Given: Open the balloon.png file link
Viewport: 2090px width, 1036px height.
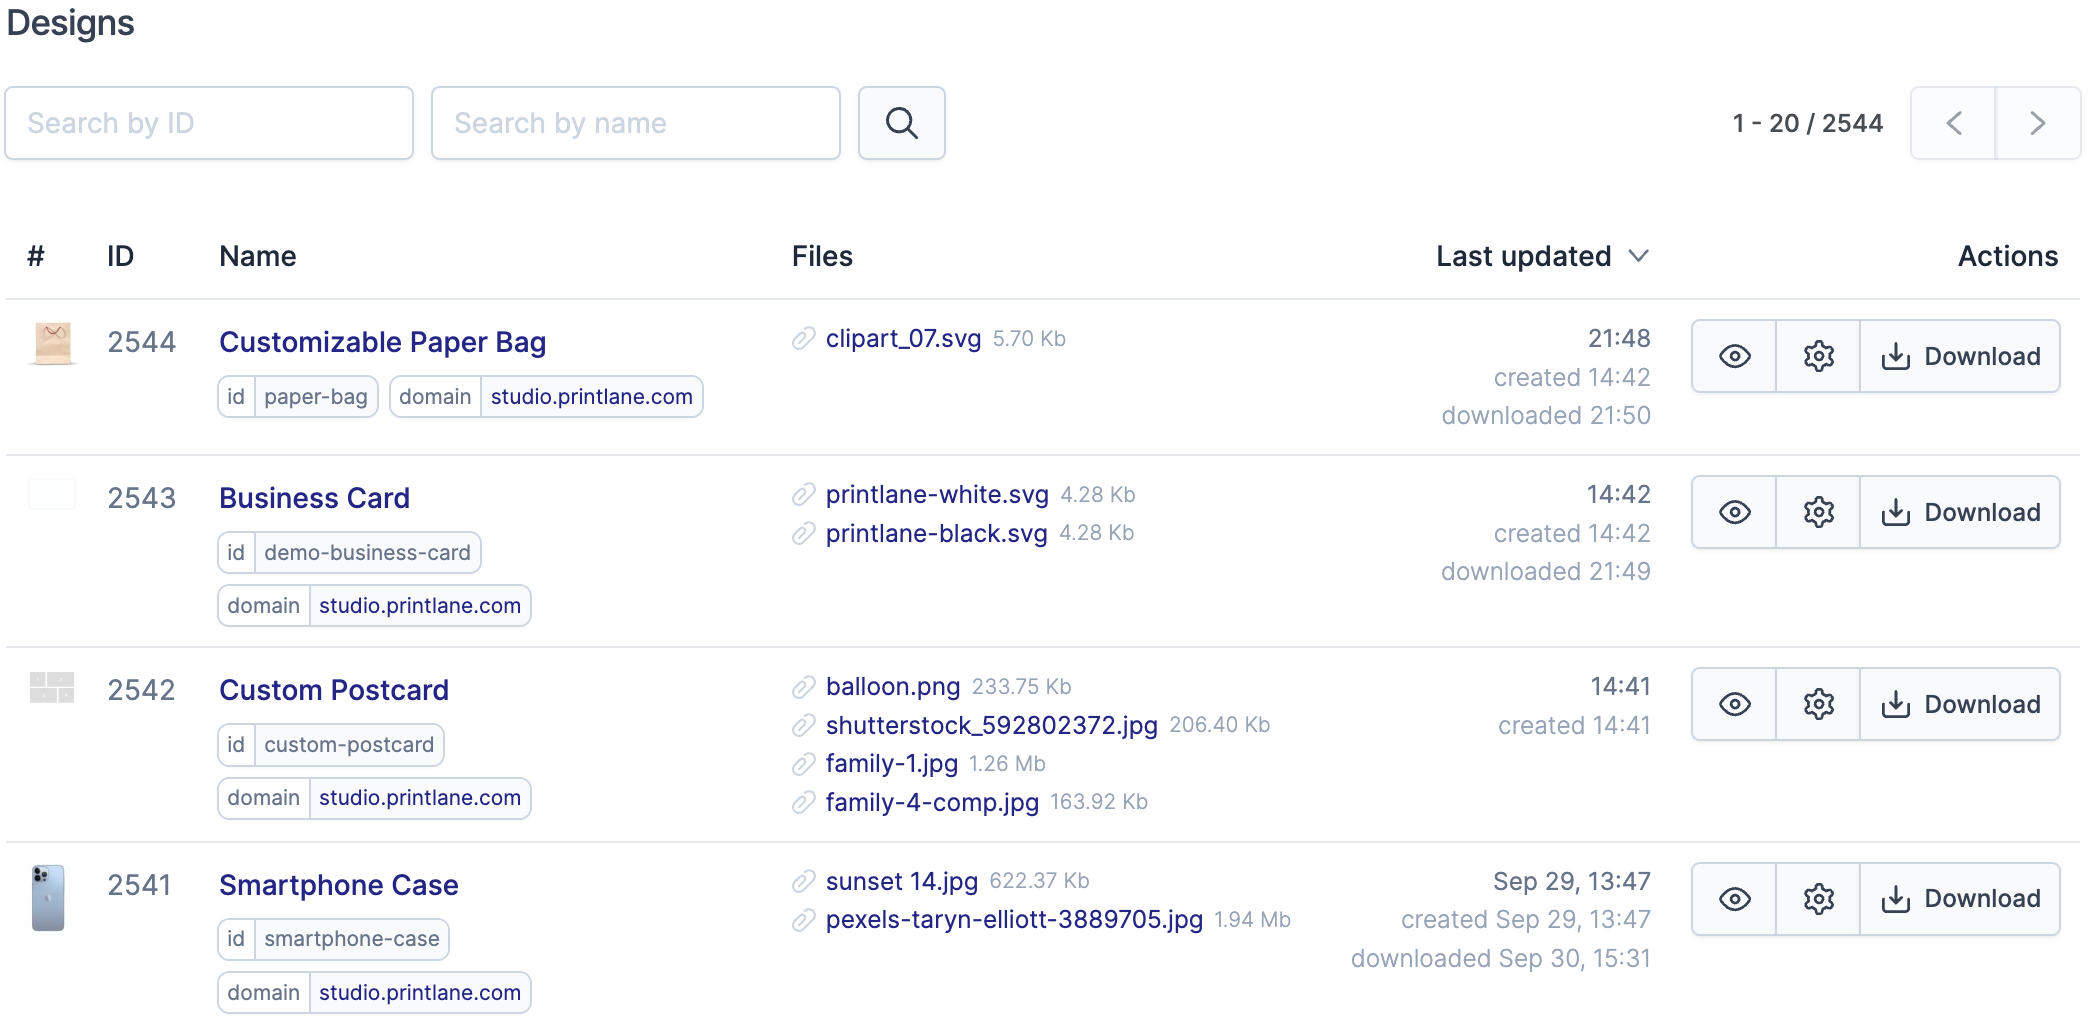Looking at the screenshot, I should (x=892, y=687).
